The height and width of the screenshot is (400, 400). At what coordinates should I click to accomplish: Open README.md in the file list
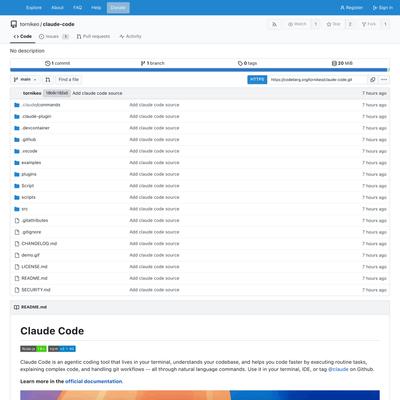(x=34, y=278)
